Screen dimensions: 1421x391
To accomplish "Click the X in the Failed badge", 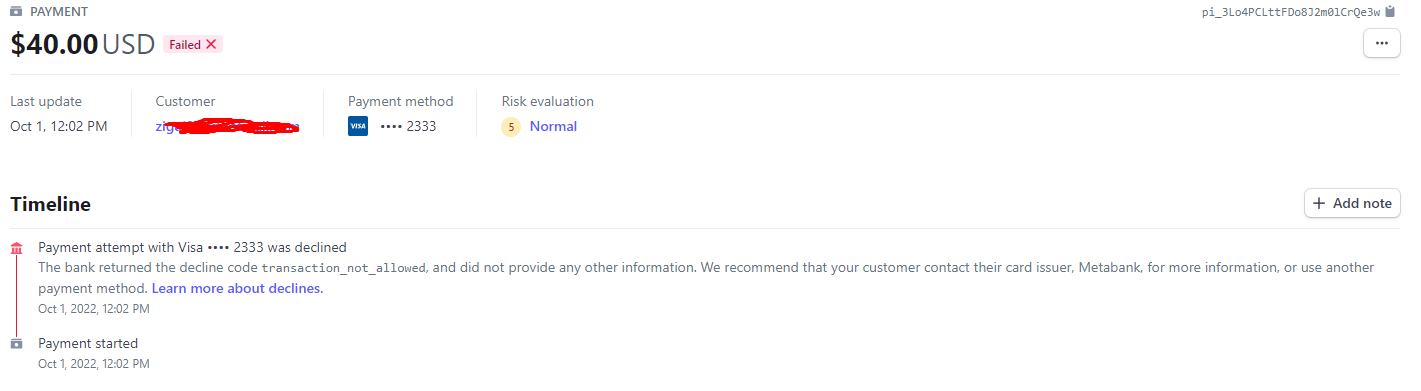I will 211,45.
